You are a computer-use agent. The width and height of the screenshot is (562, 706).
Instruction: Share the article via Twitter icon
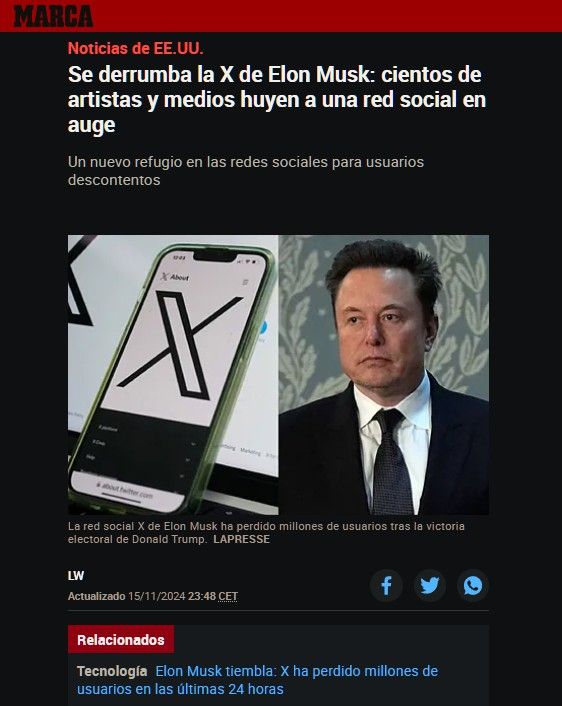pyautogui.click(x=430, y=586)
